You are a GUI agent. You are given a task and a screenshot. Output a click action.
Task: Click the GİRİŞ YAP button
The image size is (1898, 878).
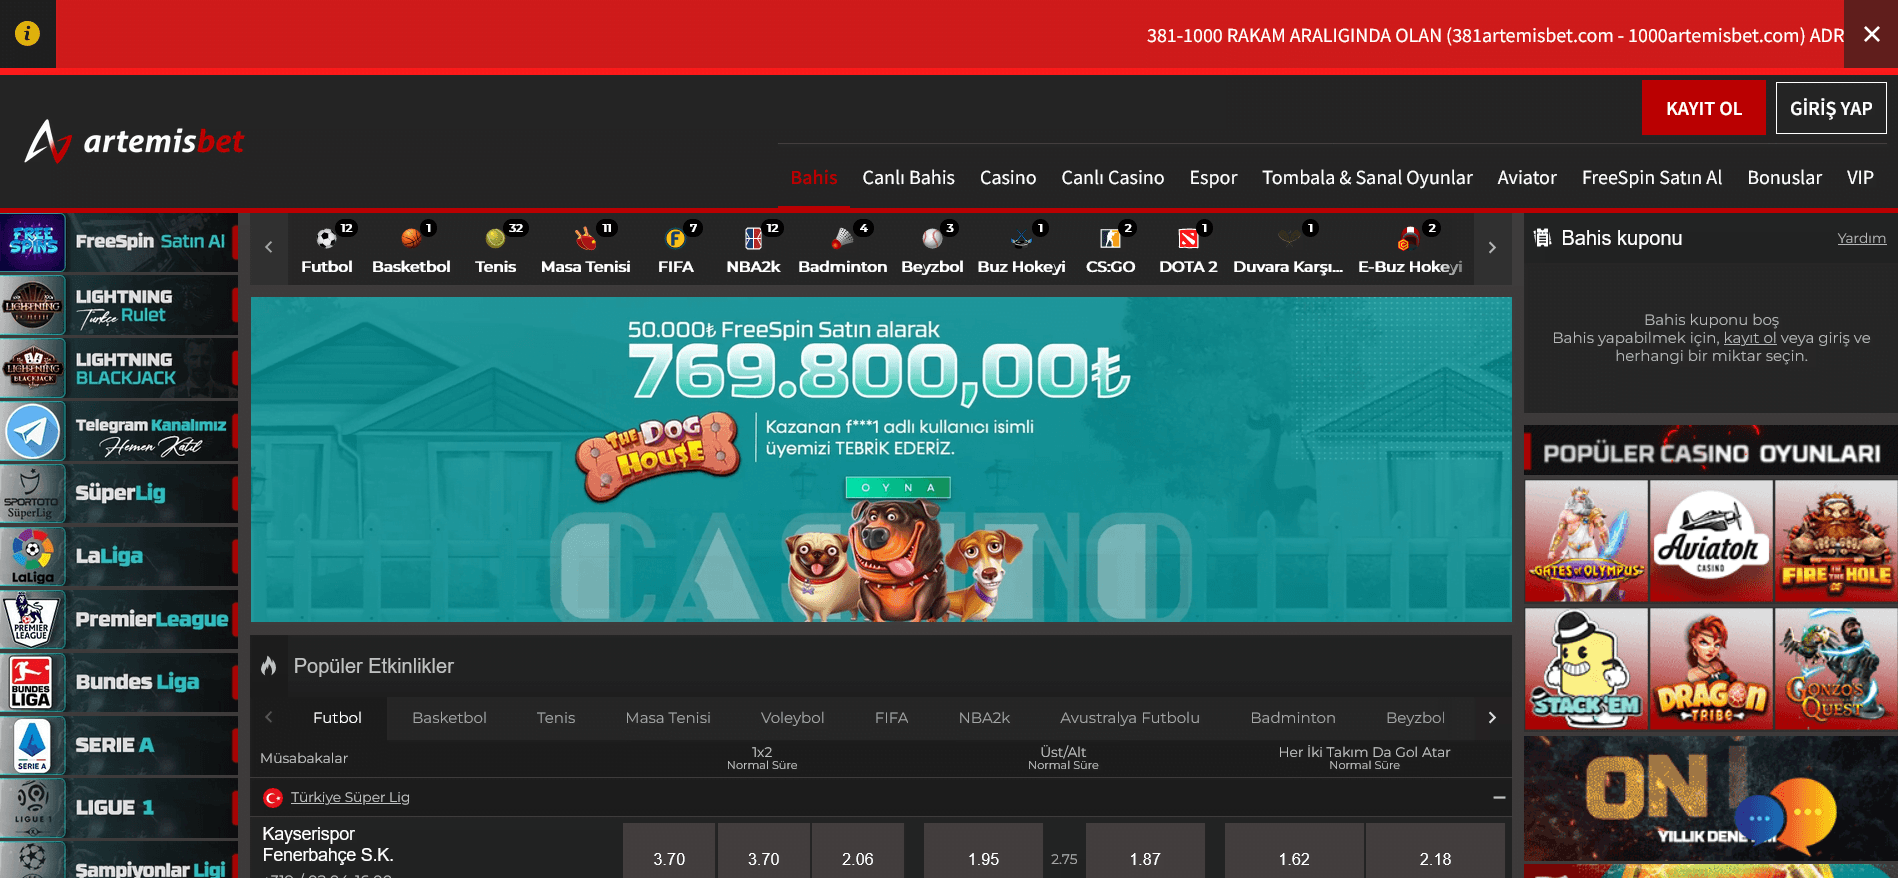tap(1830, 108)
